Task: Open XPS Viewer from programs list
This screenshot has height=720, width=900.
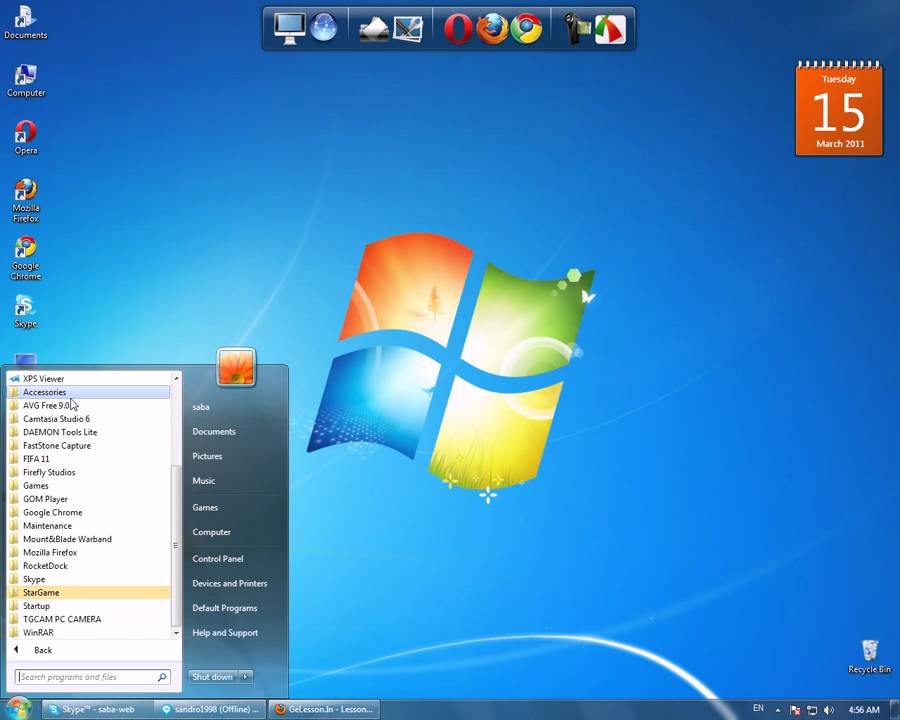Action: pyautogui.click(x=89, y=379)
